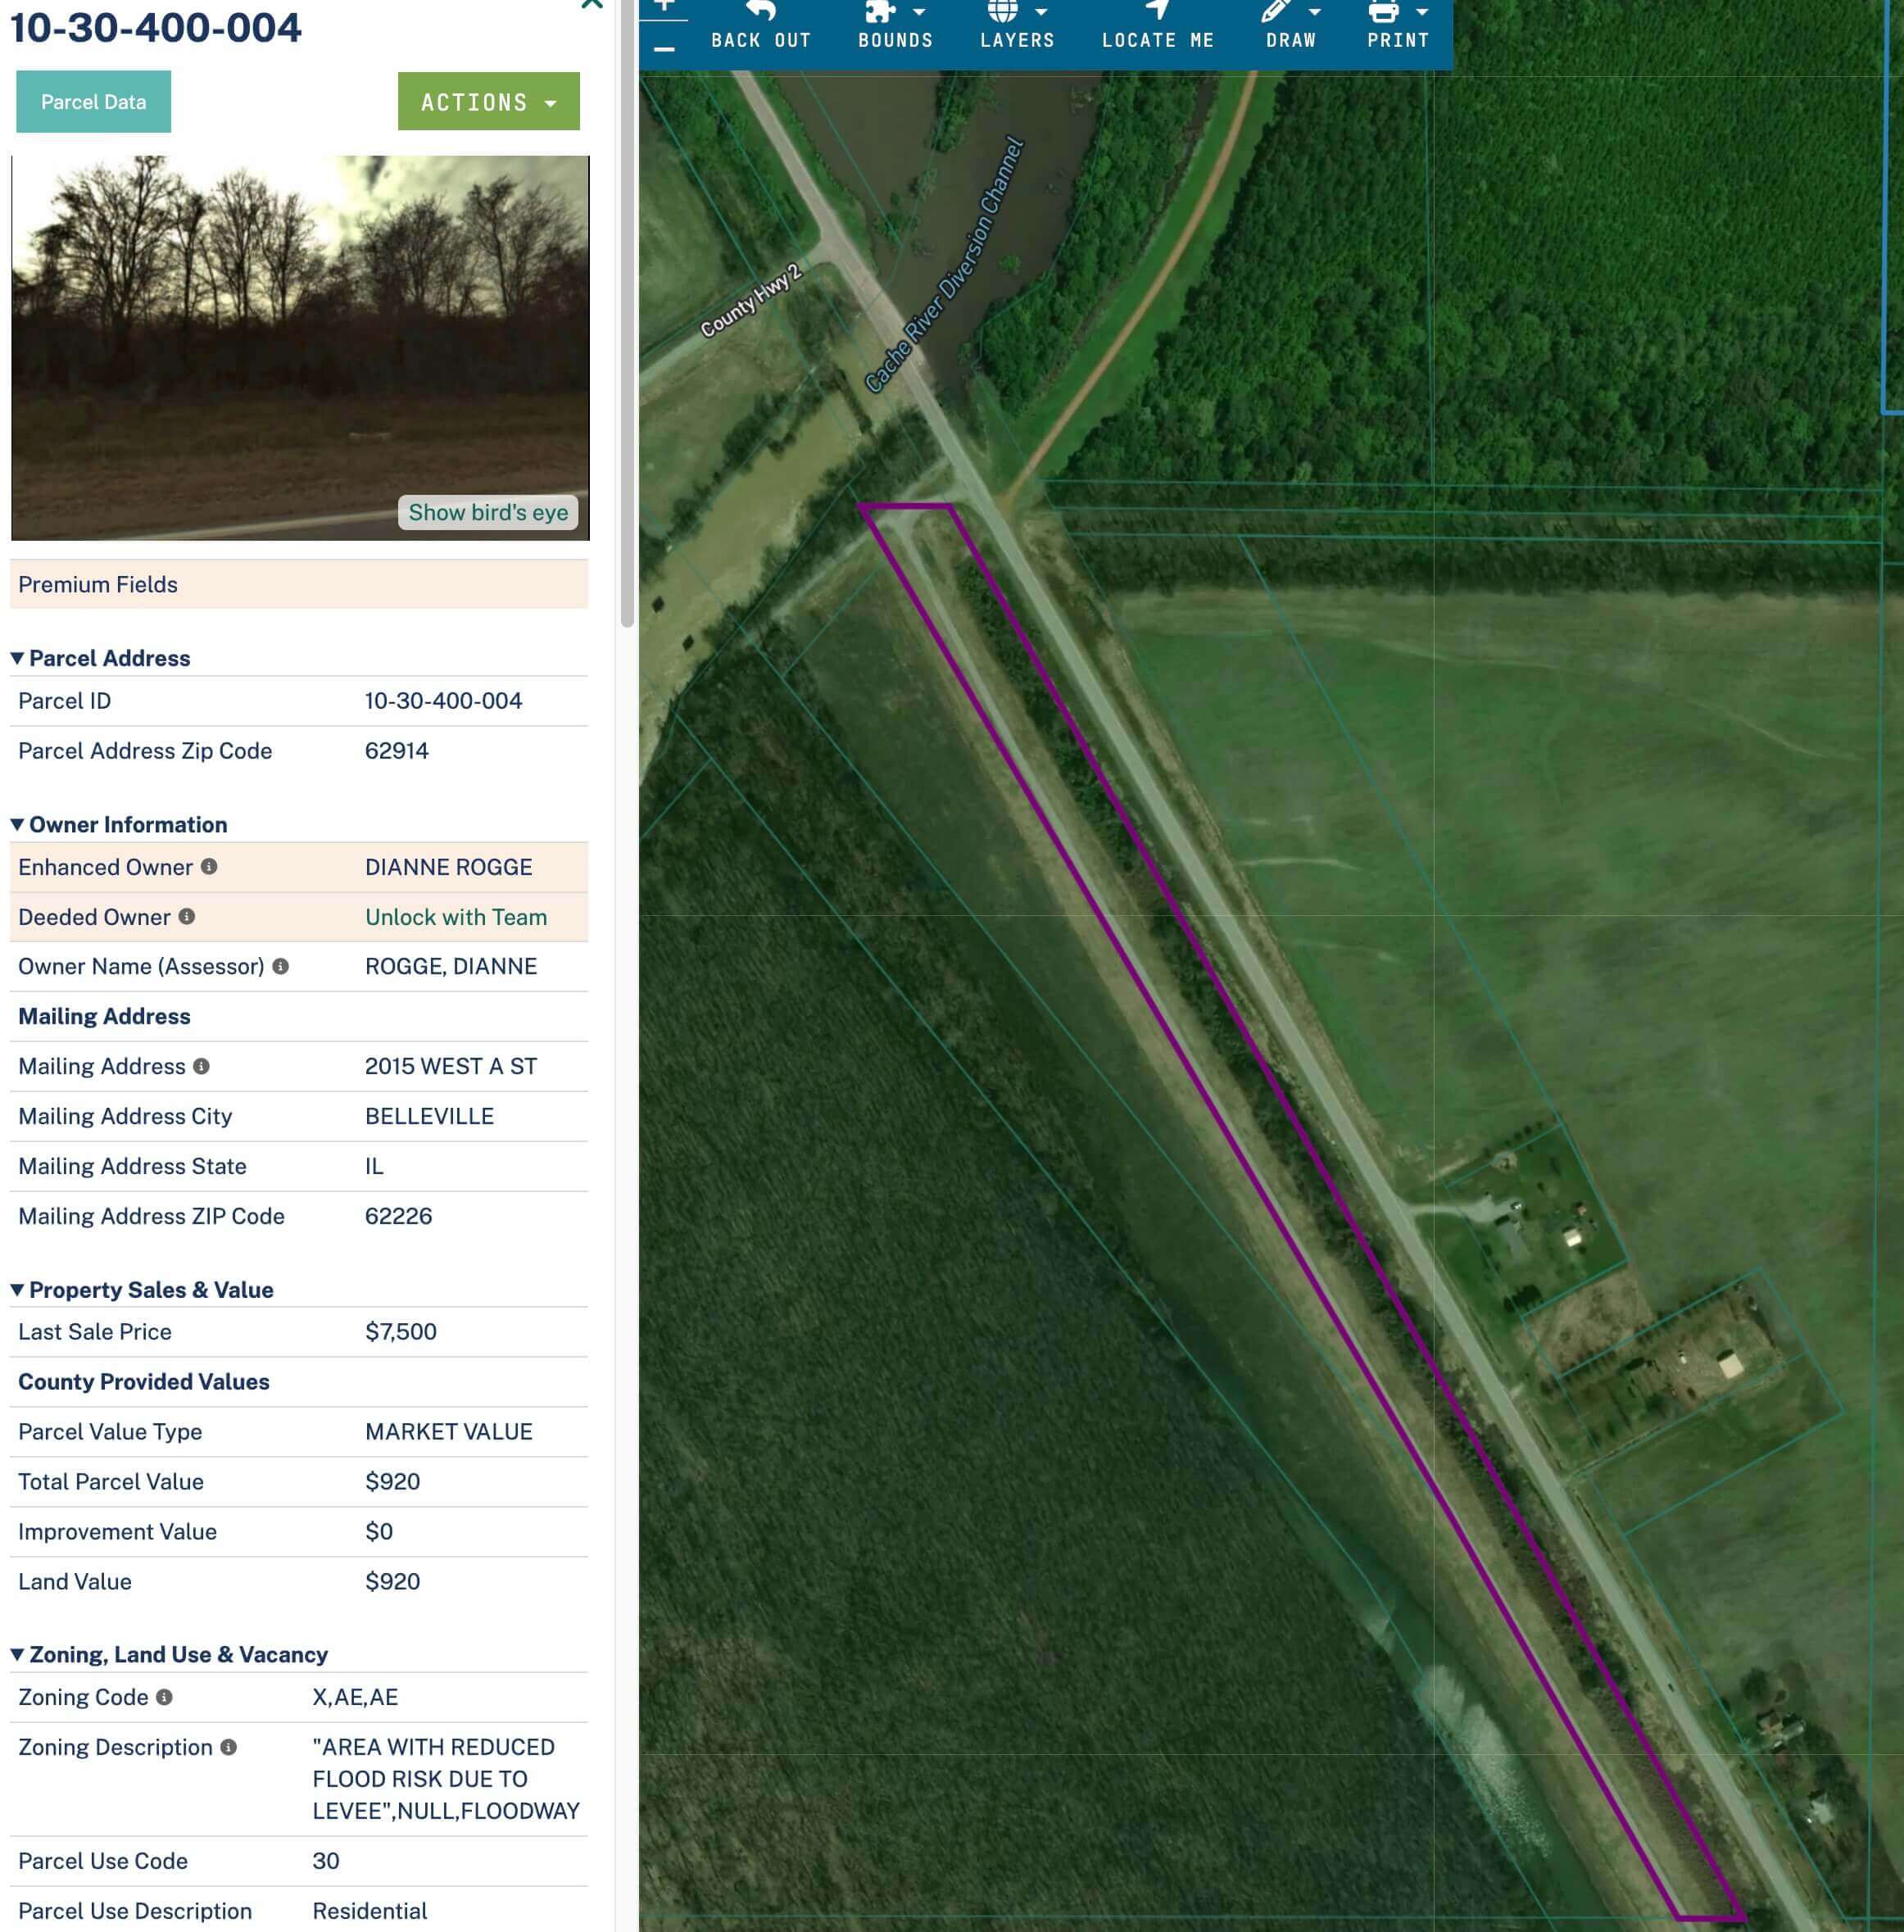The image size is (1904, 1932).
Task: Click the Zoning Code info icon
Action: (x=165, y=1697)
